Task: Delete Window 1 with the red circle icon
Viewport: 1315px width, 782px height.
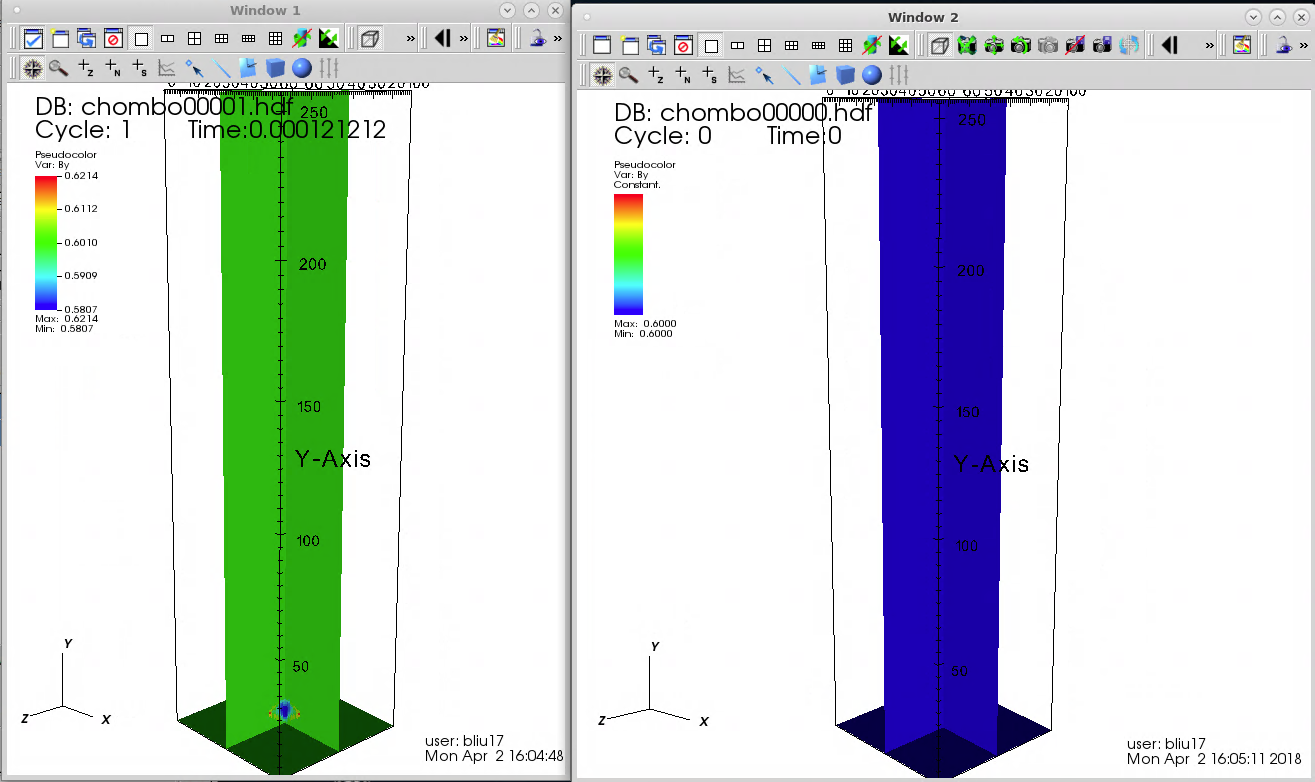Action: (113, 39)
